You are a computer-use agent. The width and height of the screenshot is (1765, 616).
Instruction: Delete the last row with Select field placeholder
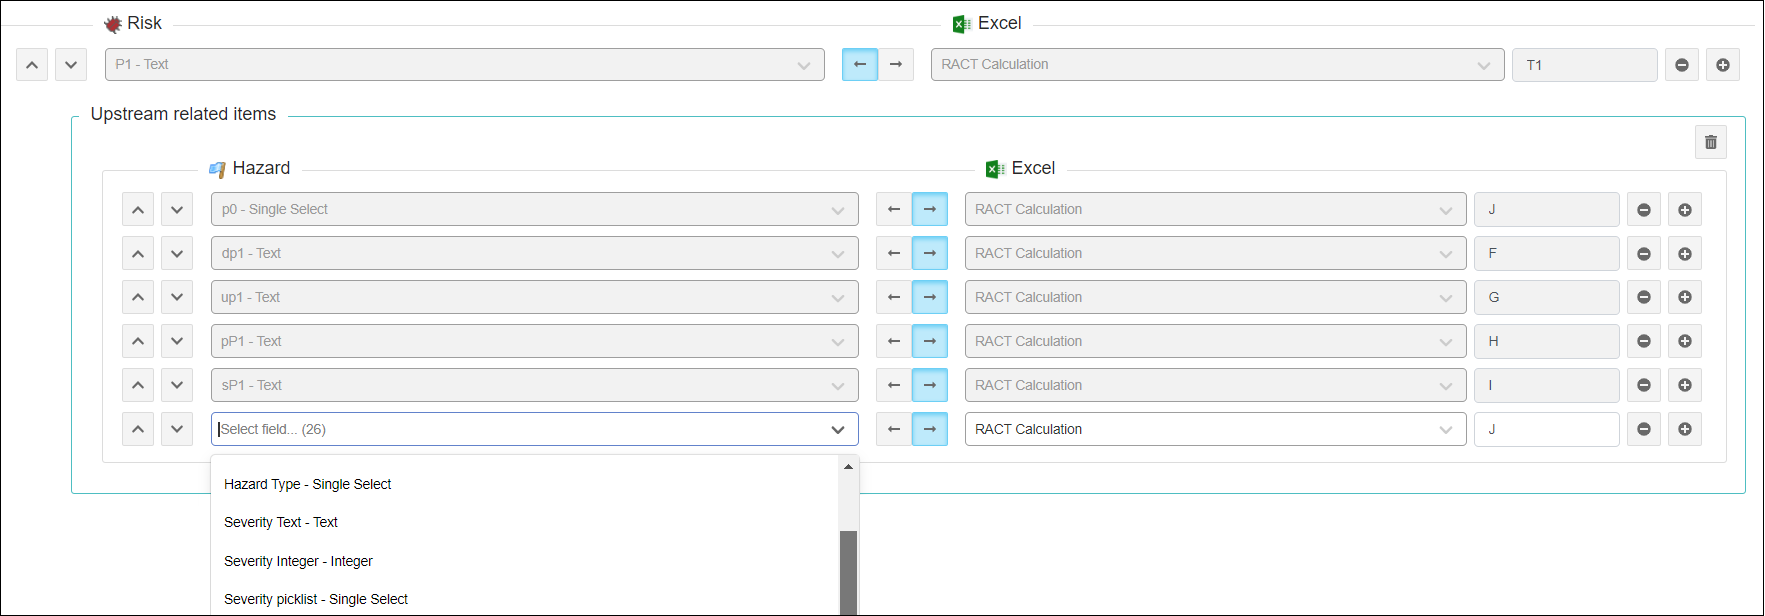coord(1643,430)
